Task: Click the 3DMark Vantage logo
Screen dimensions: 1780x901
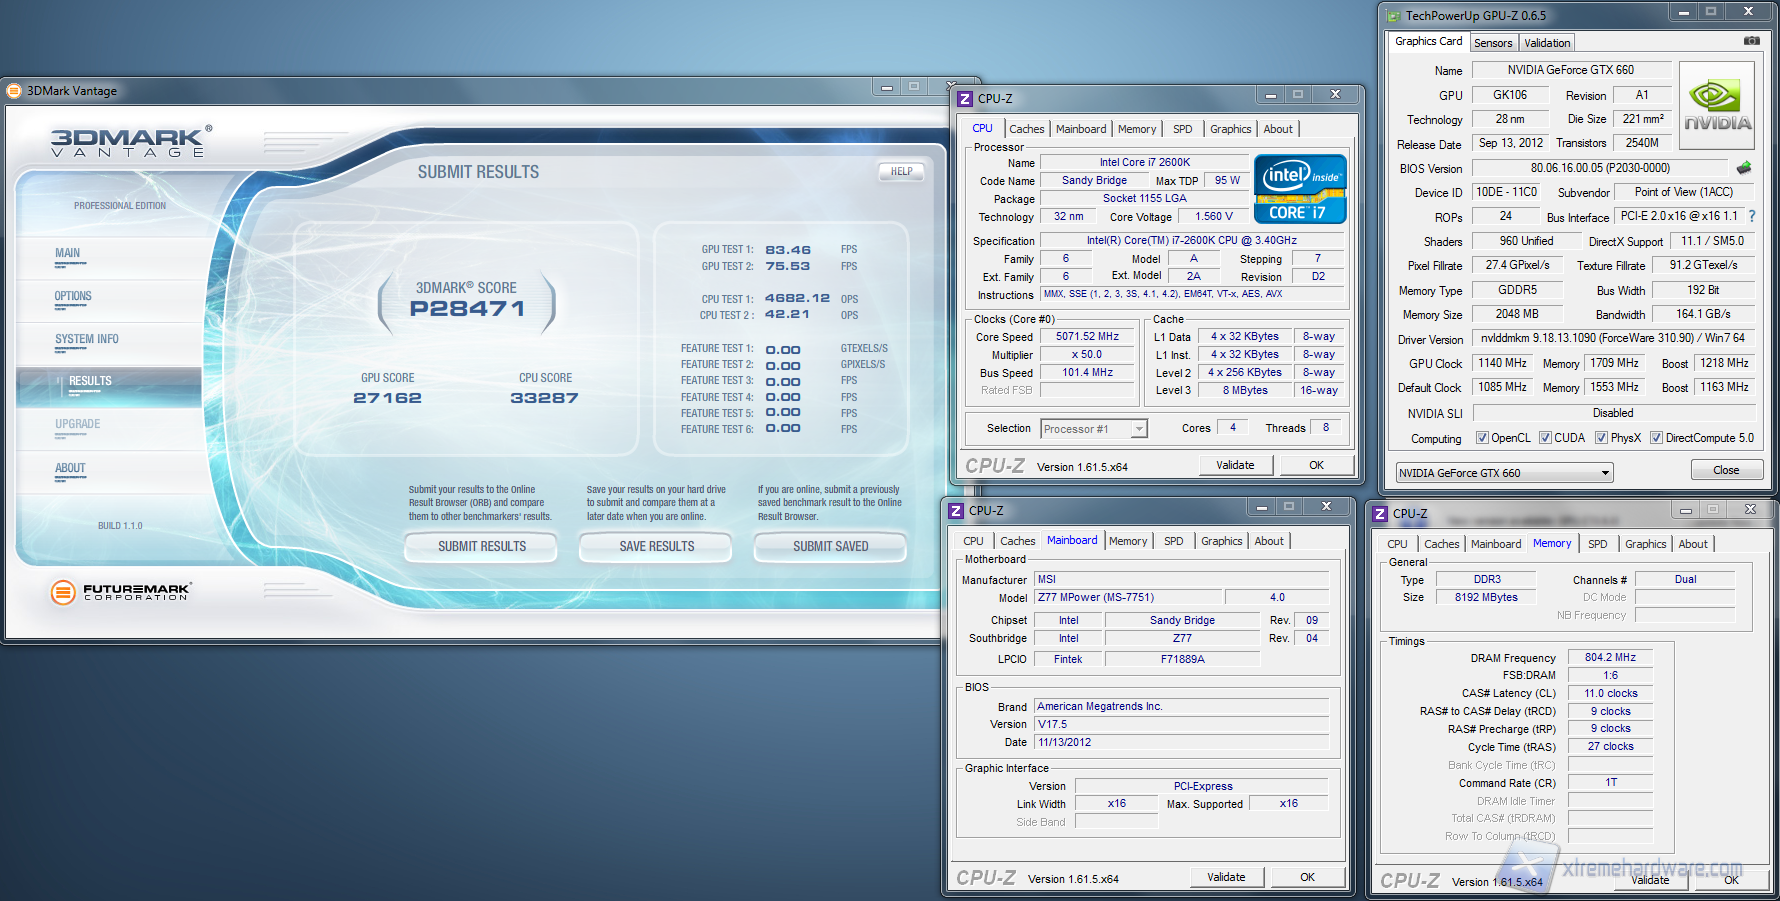Action: [125, 140]
